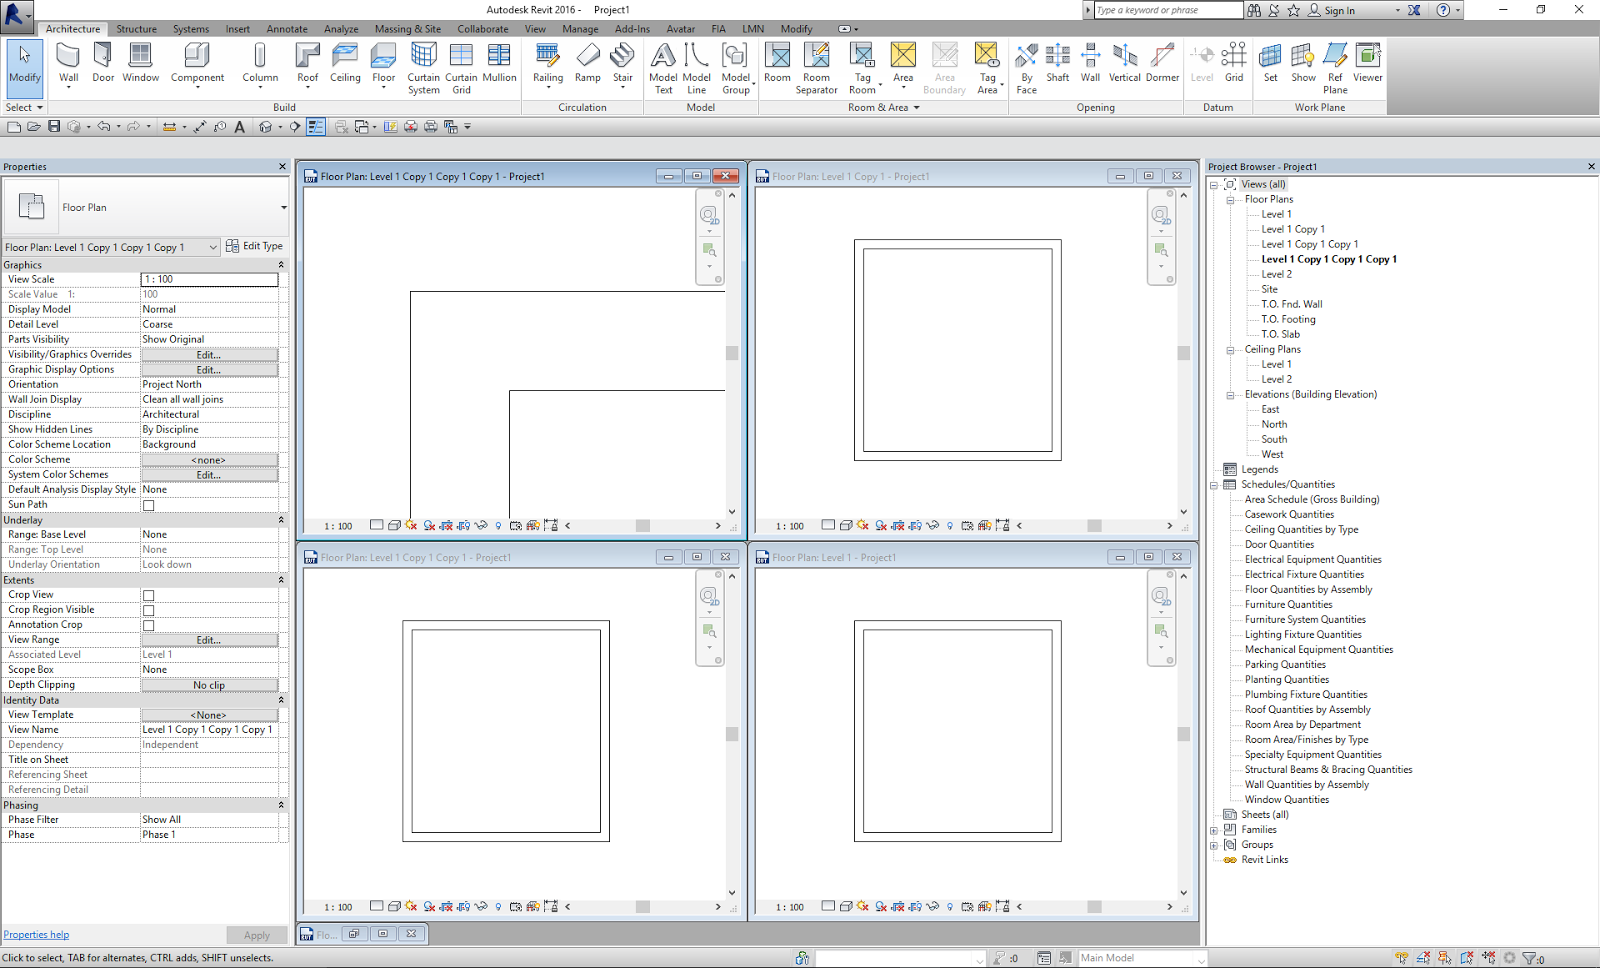Click the Save icon in quick access toolbar
Screen dimensions: 1600x968
click(x=54, y=127)
